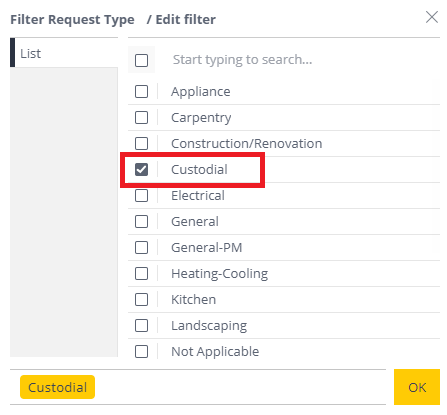Check the Heating-Cooling checkbox
447x415 pixels.
click(141, 273)
